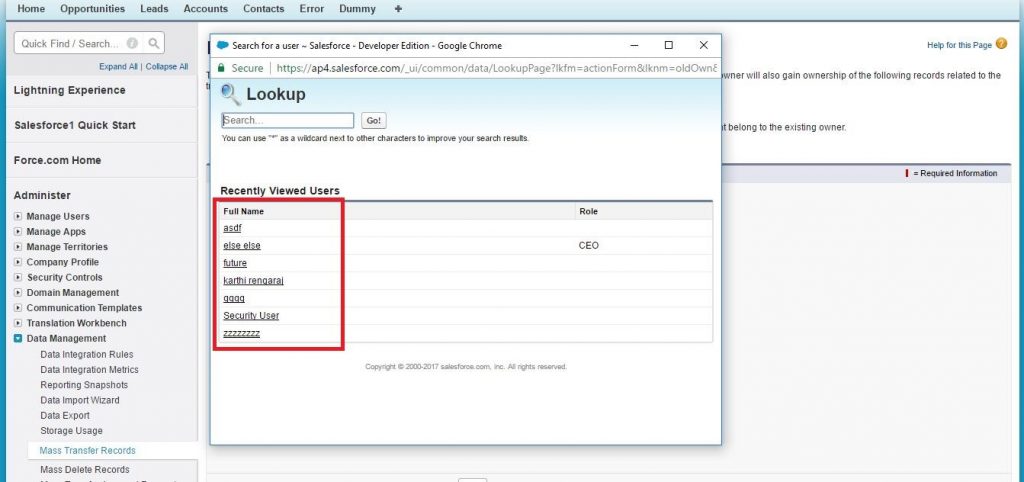Minimize the Lookup popup window

pos(633,45)
